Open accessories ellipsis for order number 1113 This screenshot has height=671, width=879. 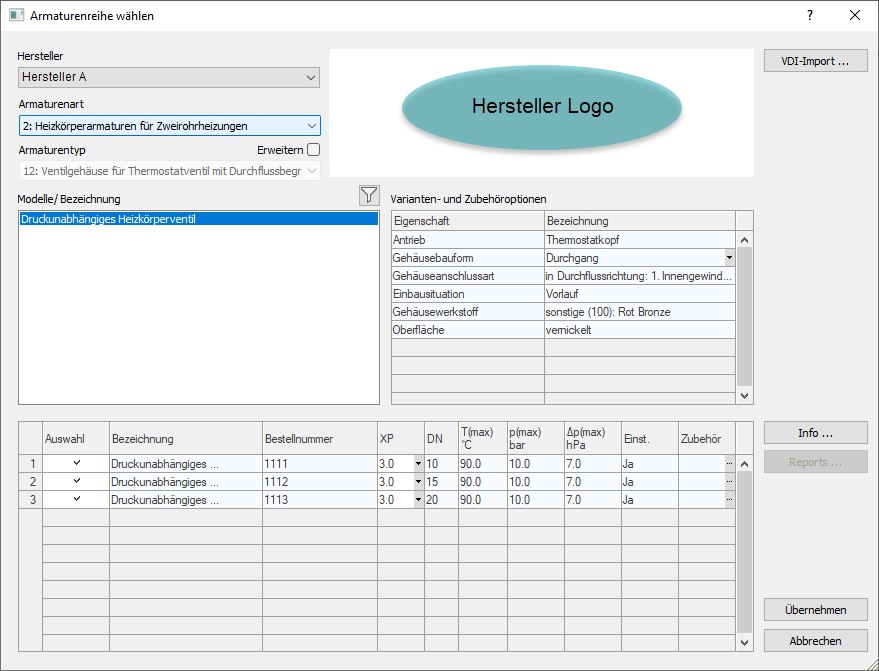pos(729,499)
